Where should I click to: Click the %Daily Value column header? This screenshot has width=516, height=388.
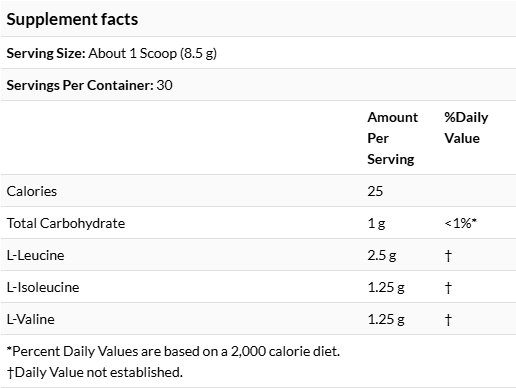tap(466, 128)
